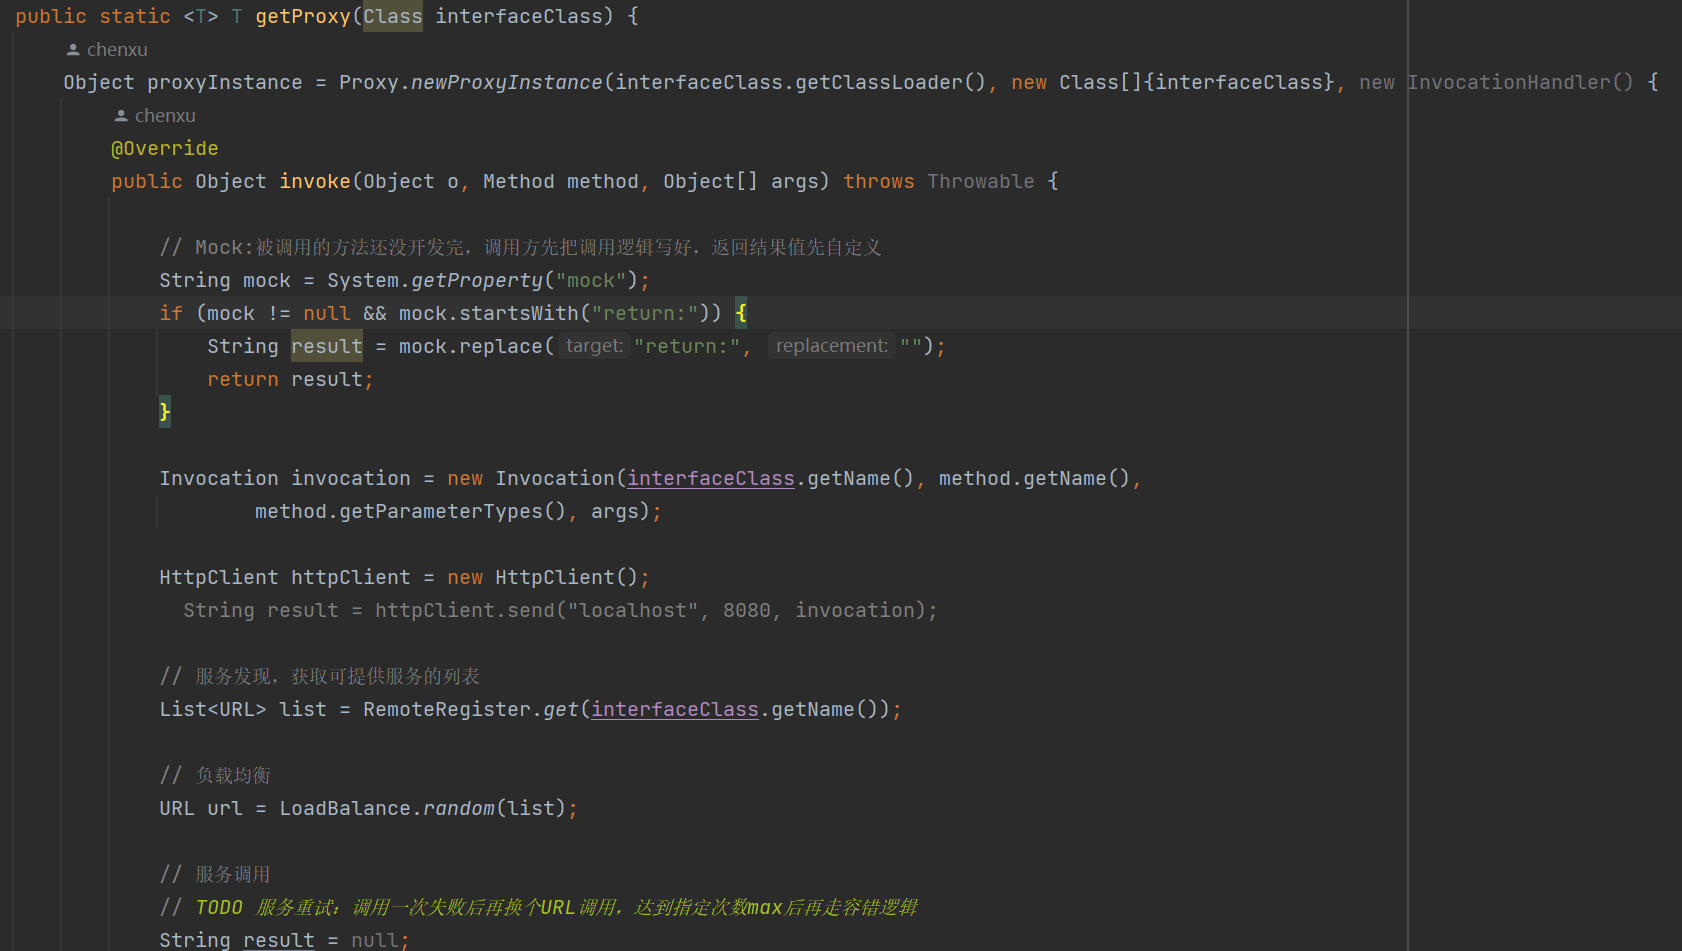The height and width of the screenshot is (951, 1682).
Task: Click underlined interfaceClass in new Invocation
Action: [x=711, y=478]
